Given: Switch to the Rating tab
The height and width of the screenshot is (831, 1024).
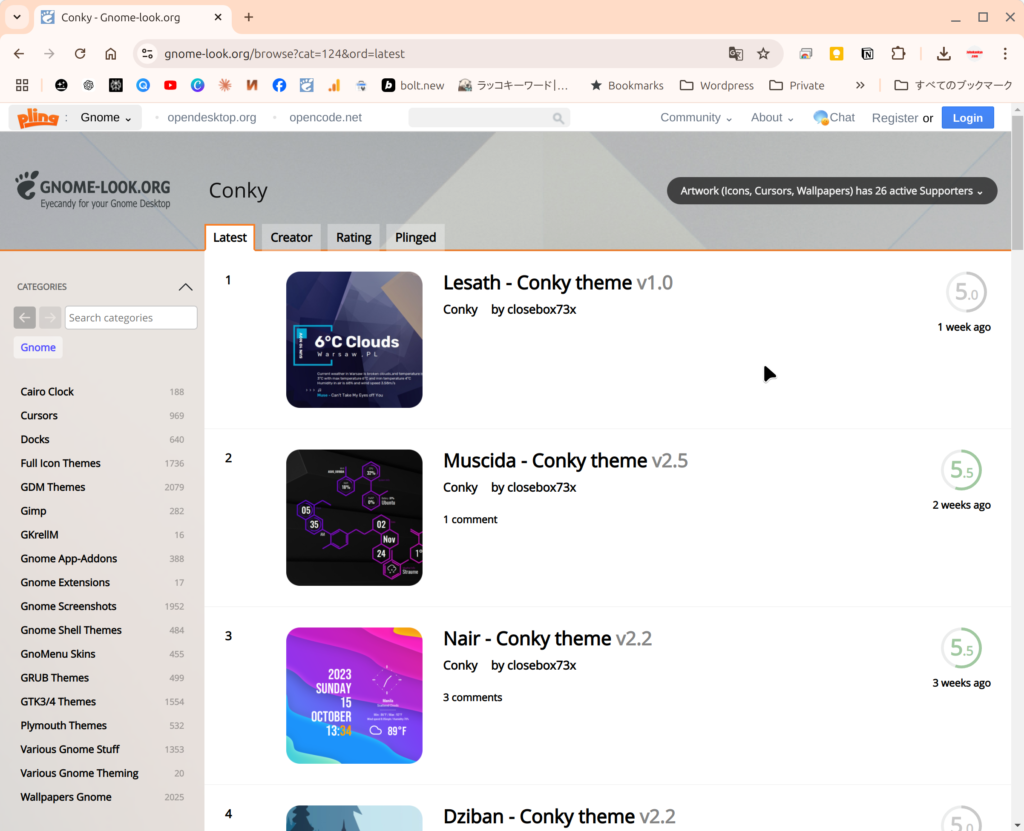Looking at the screenshot, I should [353, 238].
